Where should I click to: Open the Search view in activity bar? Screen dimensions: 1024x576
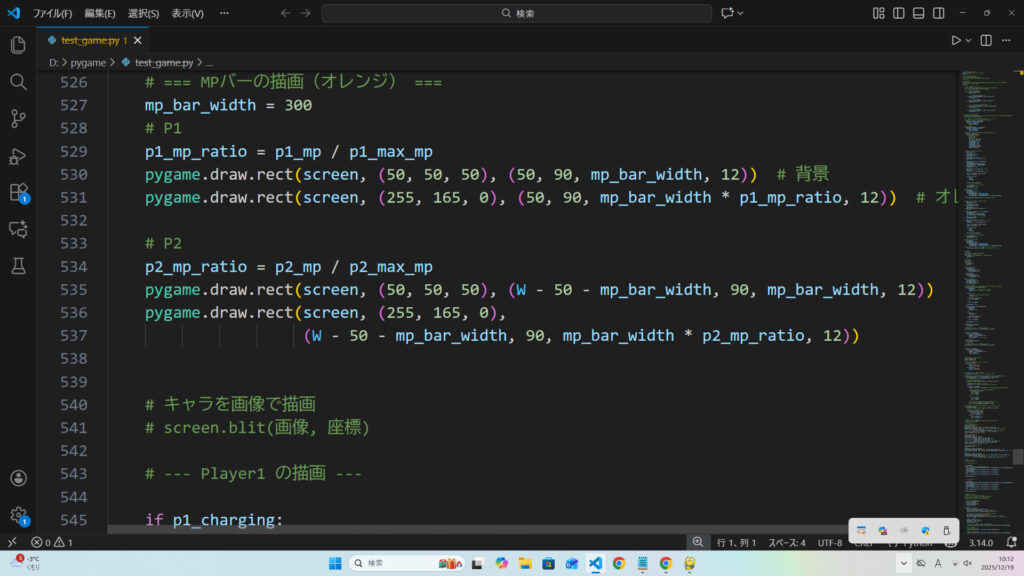click(x=17, y=82)
